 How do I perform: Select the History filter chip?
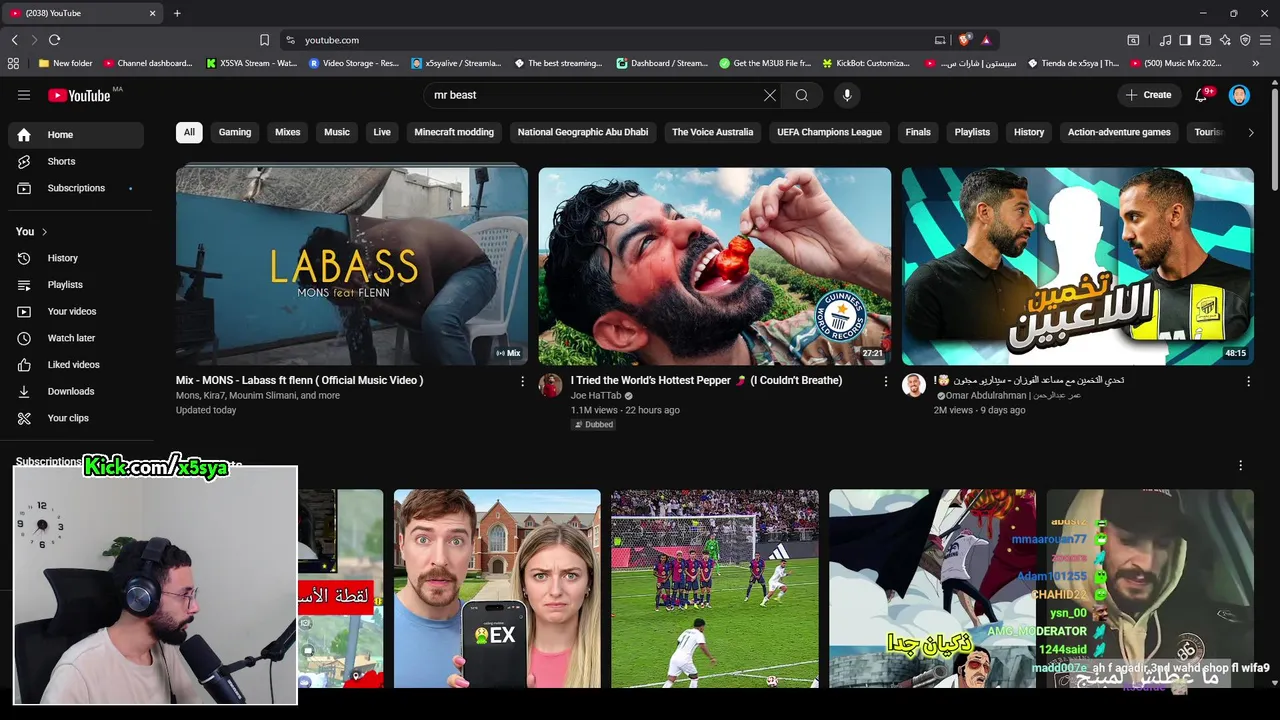(x=1029, y=132)
